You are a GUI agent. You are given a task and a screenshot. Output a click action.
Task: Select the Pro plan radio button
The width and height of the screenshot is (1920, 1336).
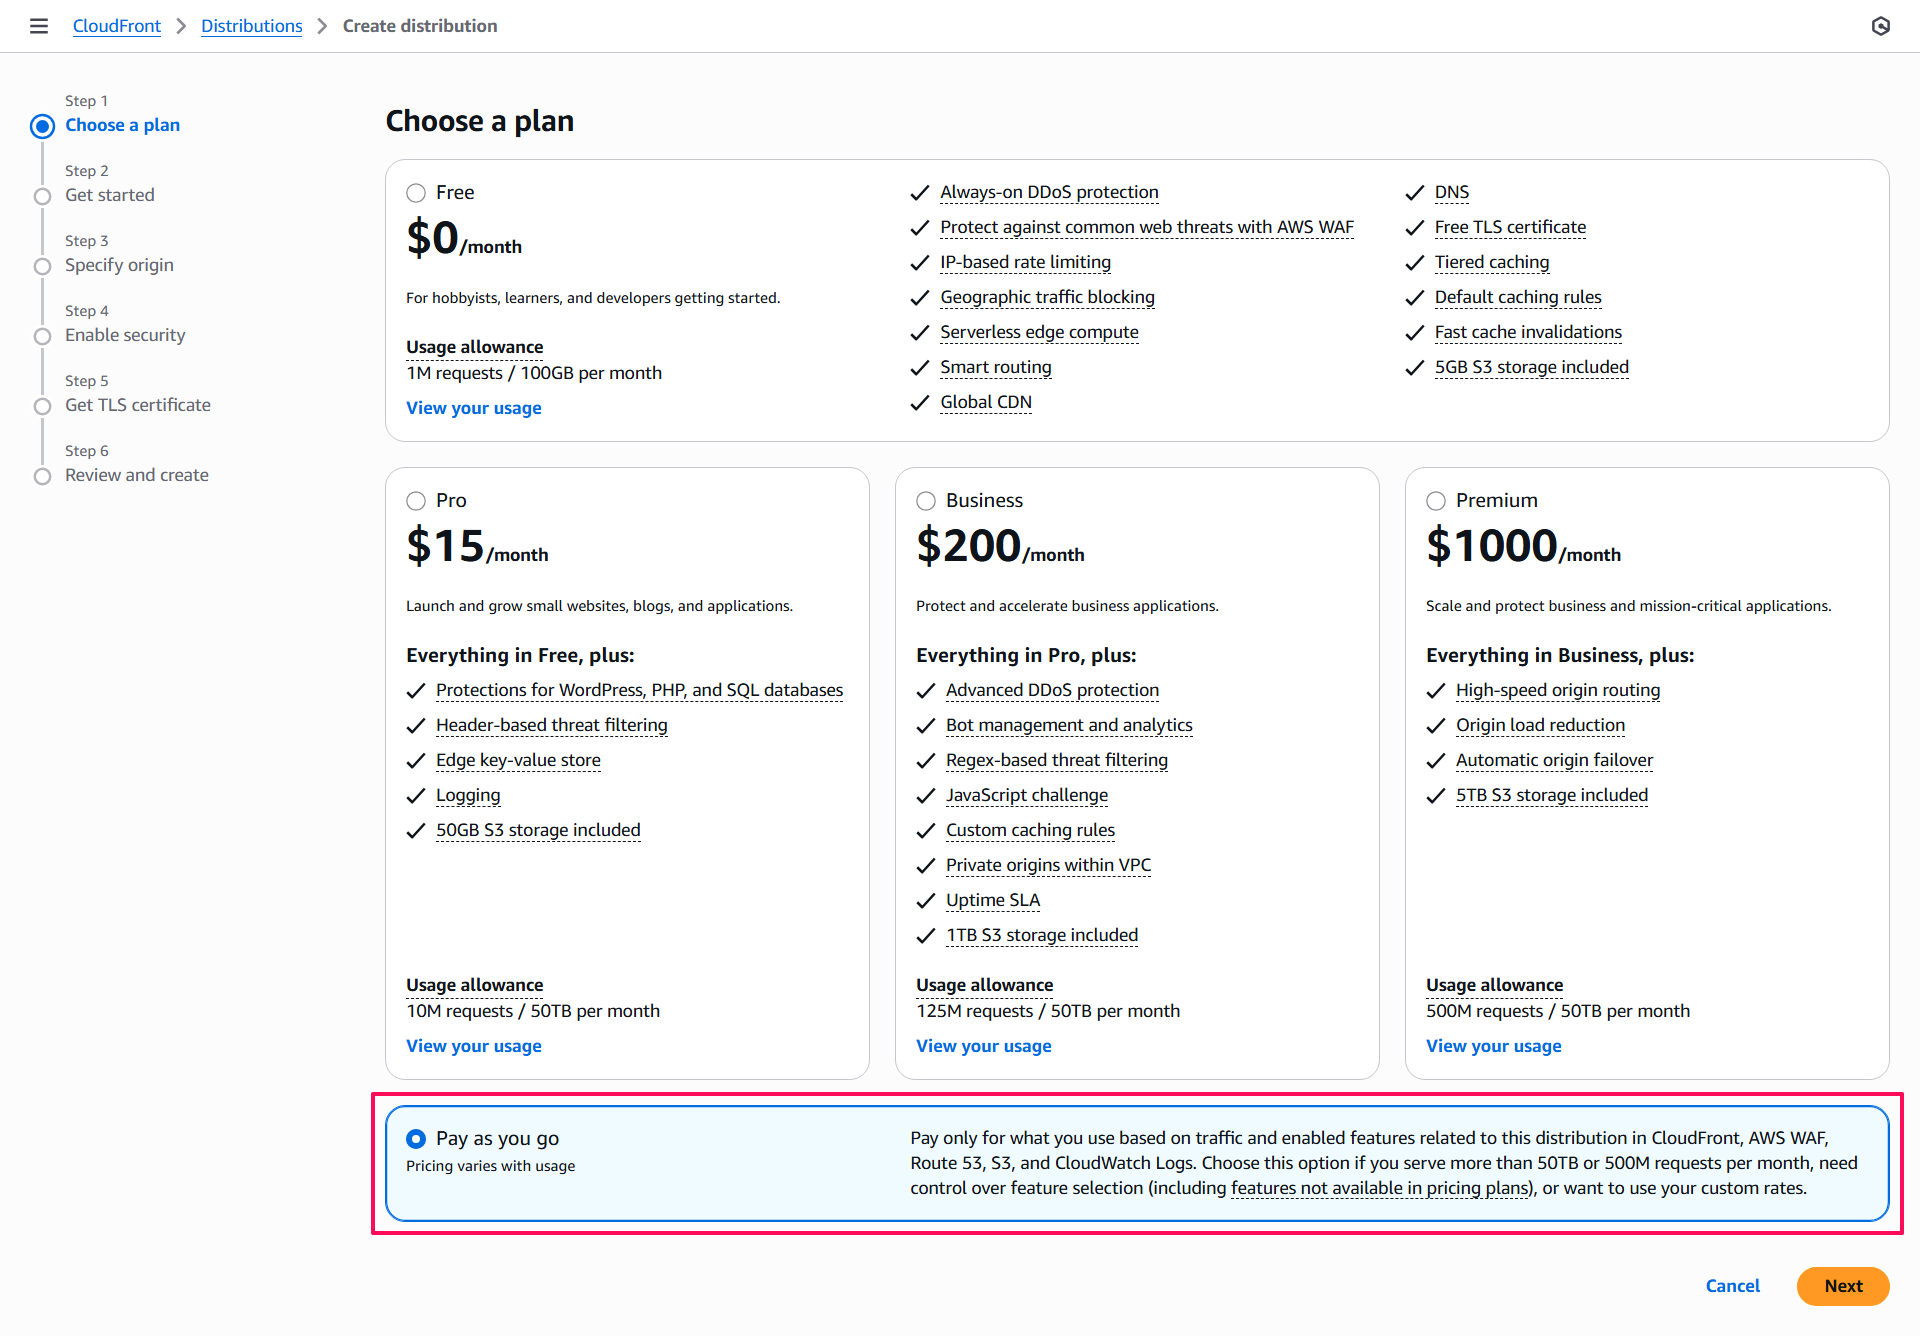click(x=416, y=501)
